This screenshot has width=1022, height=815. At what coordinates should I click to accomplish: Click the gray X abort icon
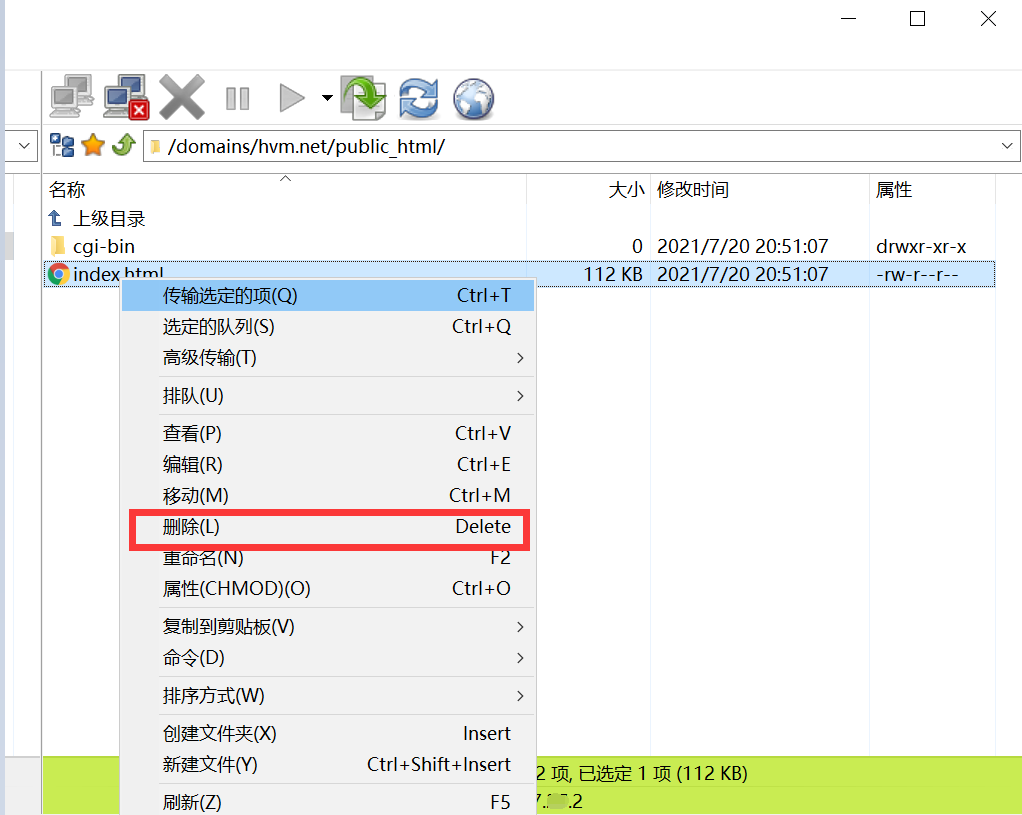pyautogui.click(x=182, y=98)
